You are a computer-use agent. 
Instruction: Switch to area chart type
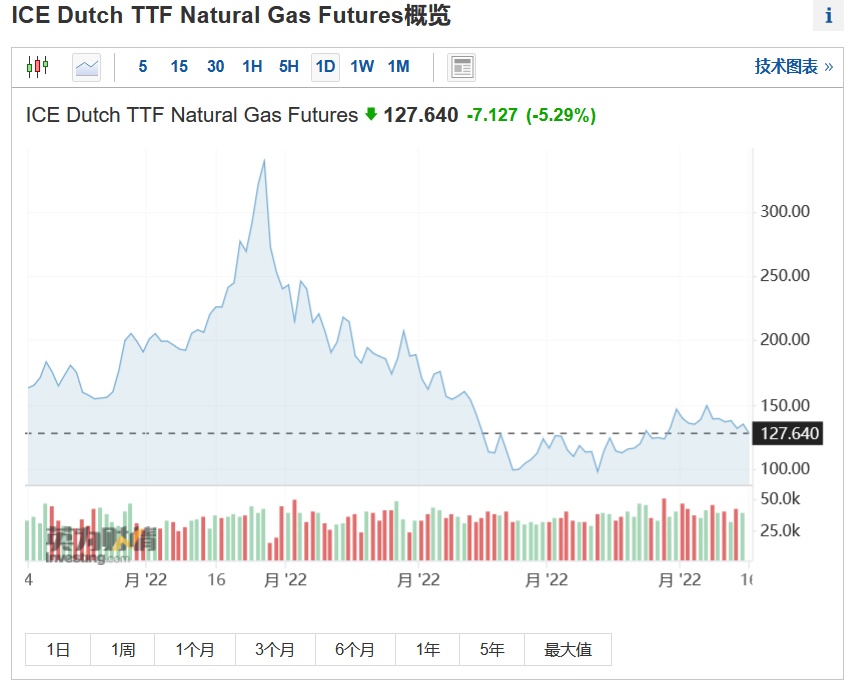87,67
